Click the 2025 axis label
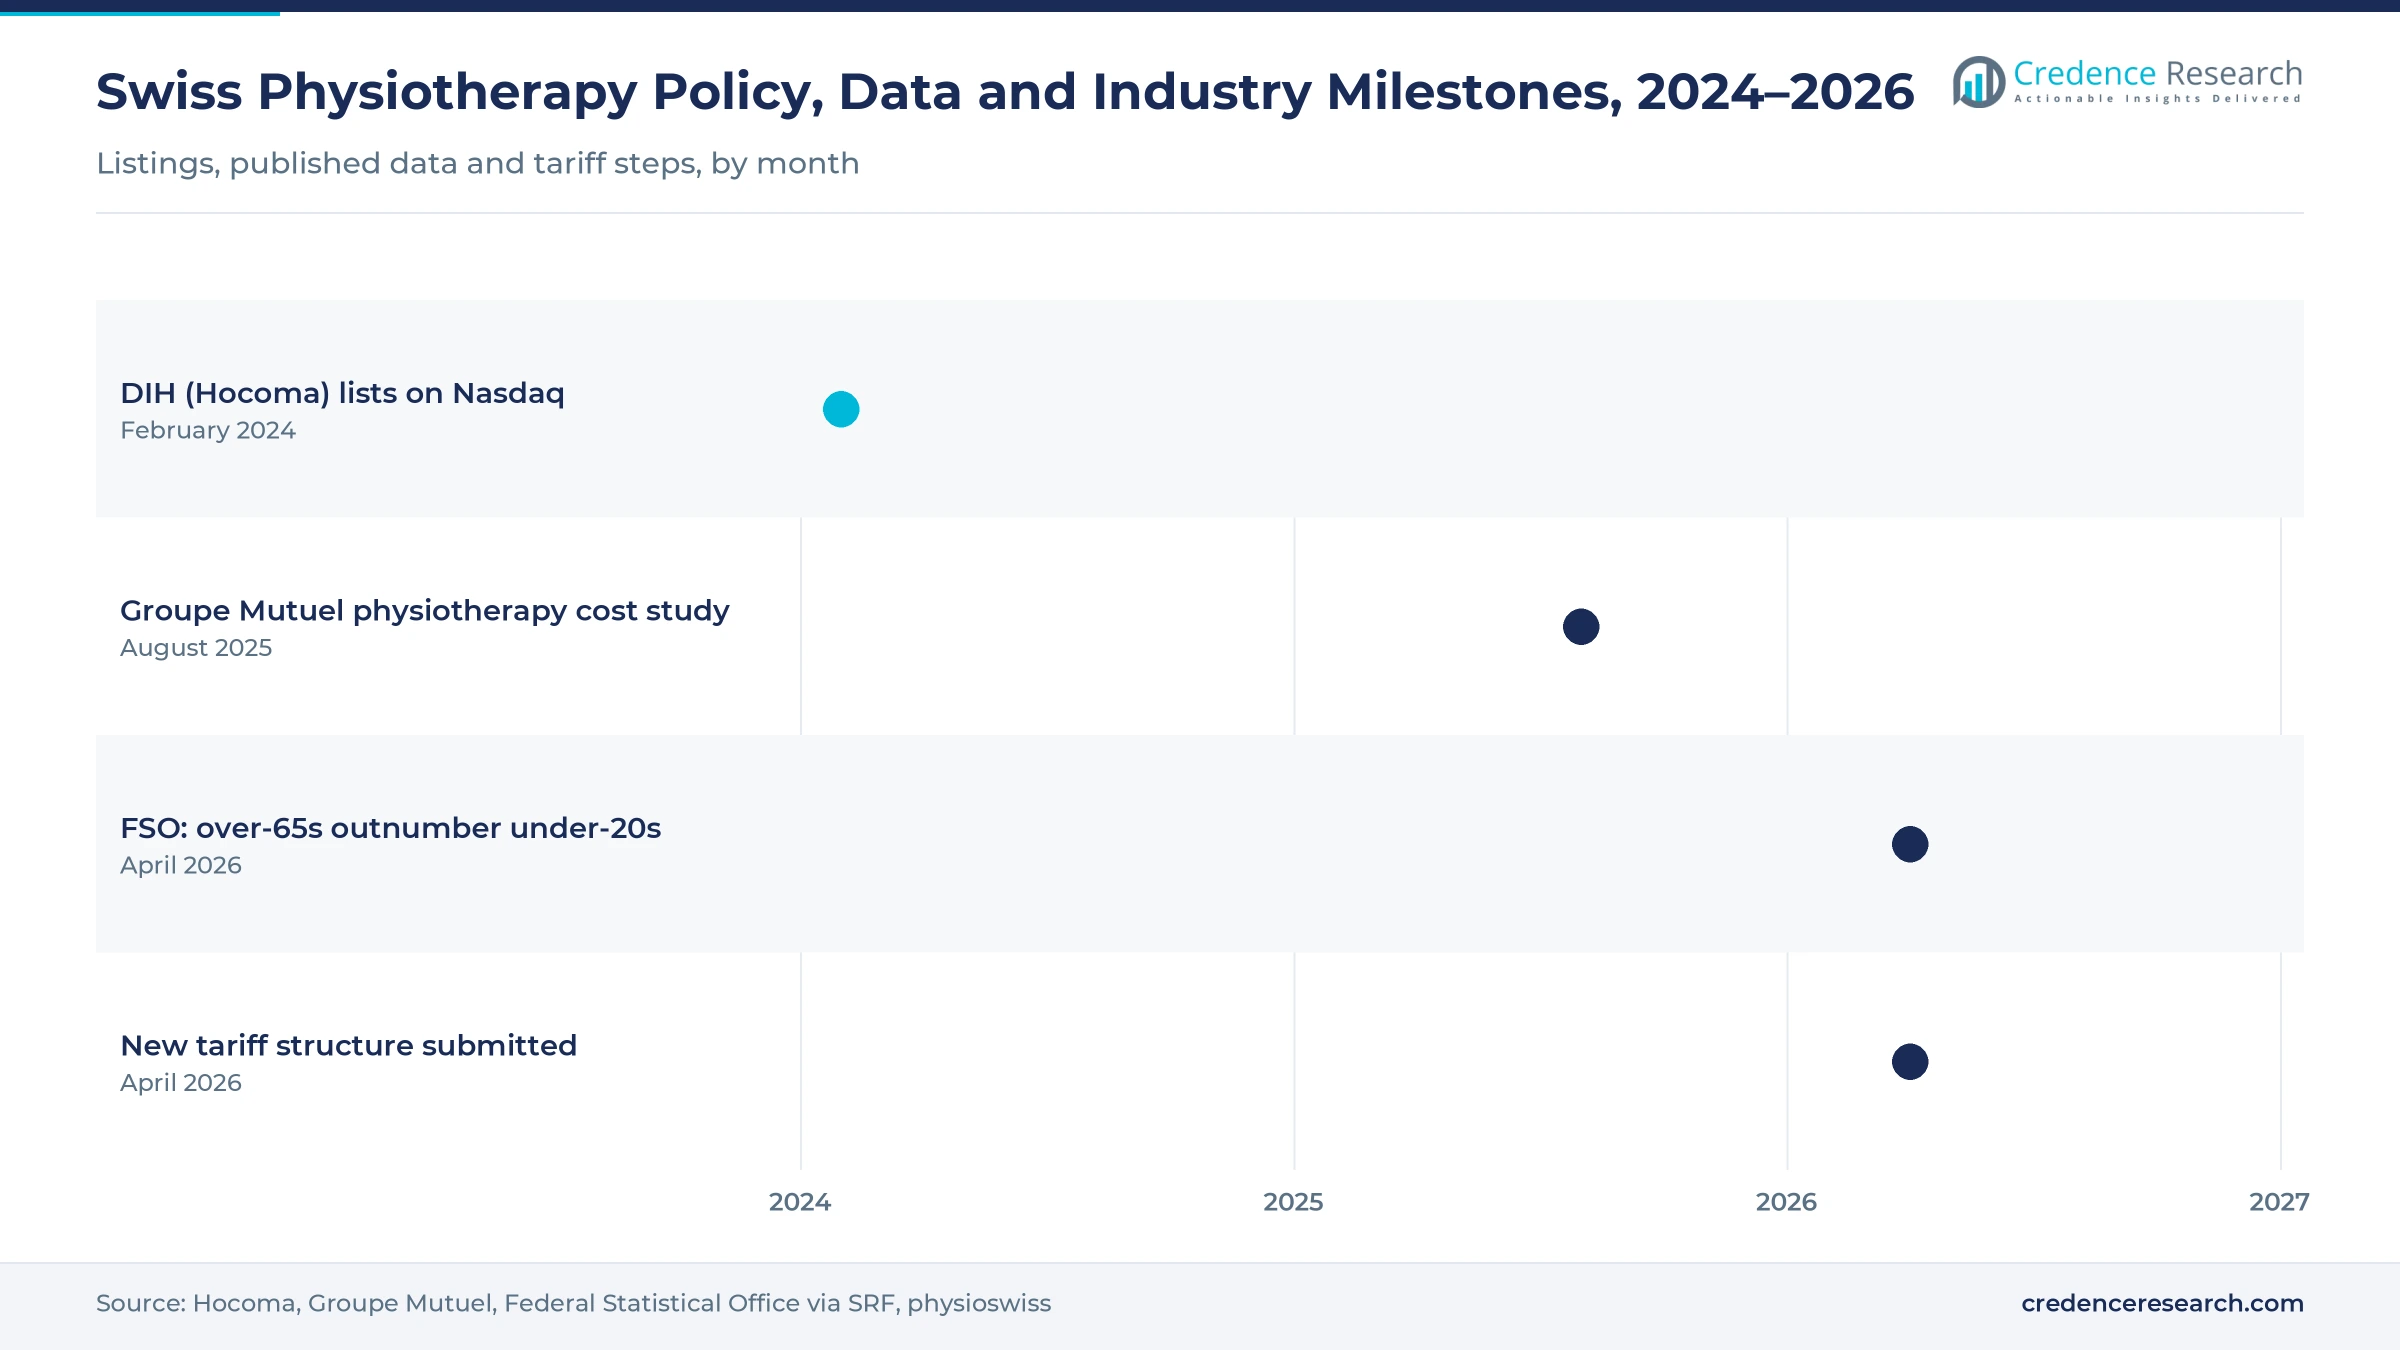 [1293, 1202]
